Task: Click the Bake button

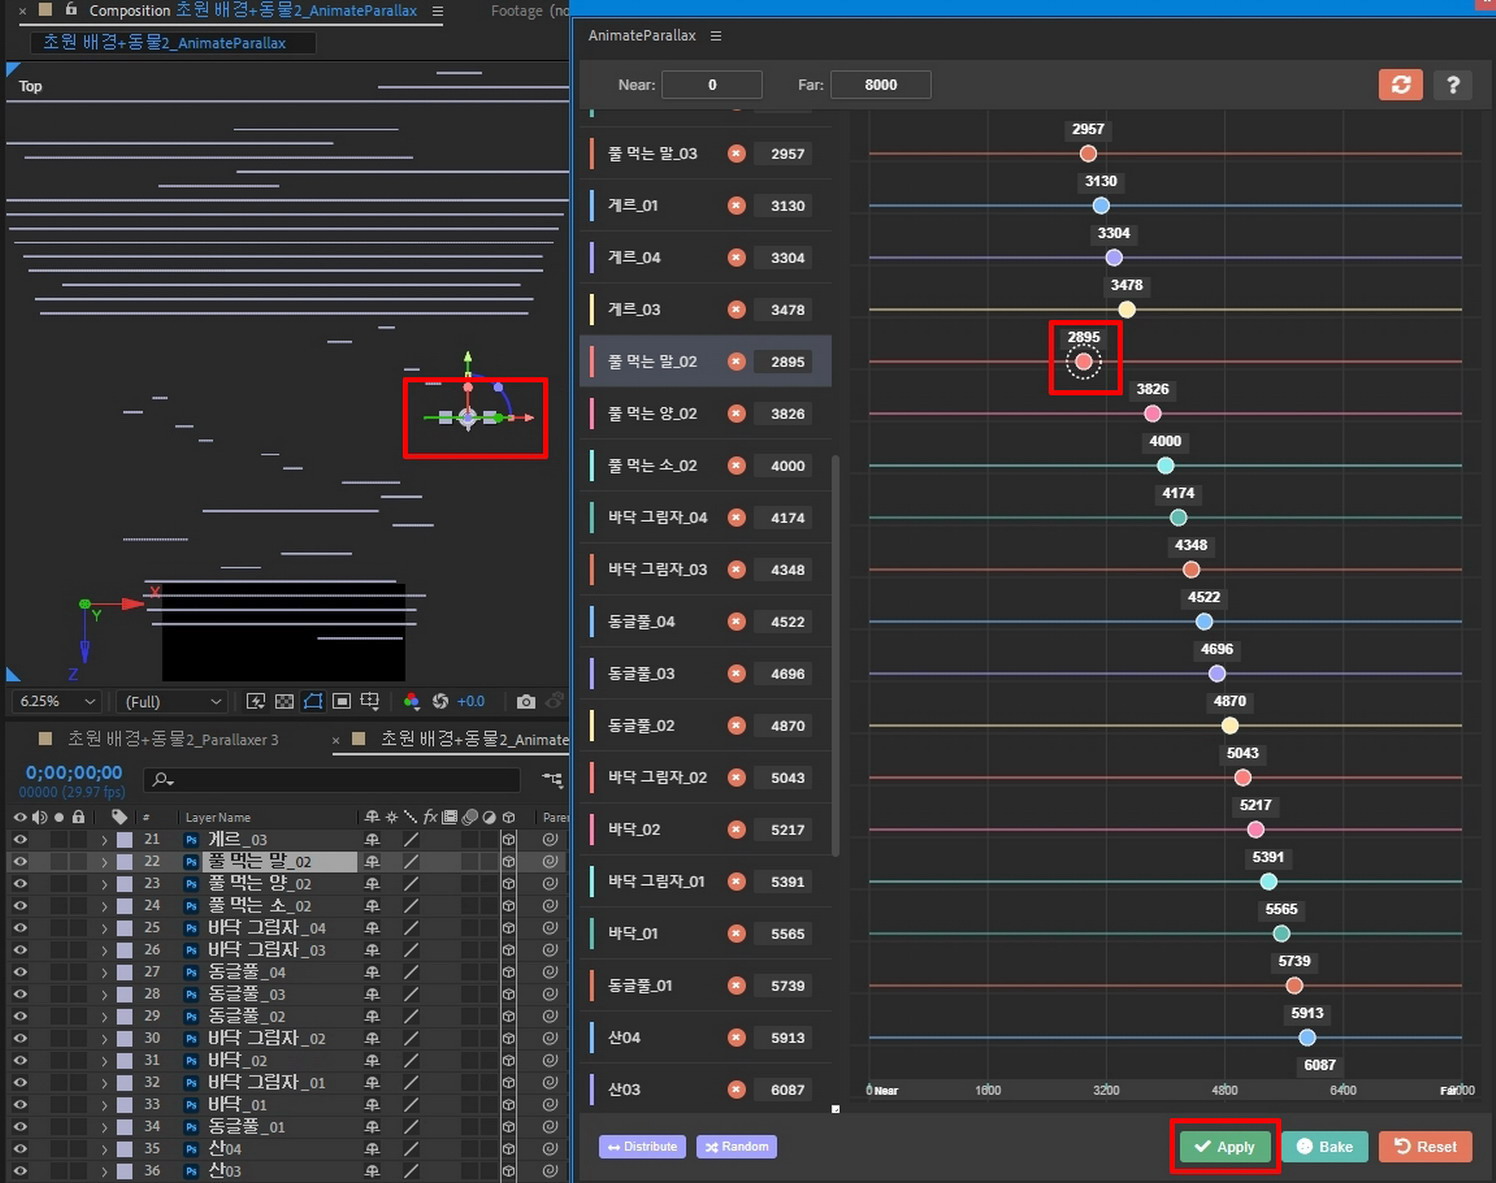Action: click(x=1325, y=1147)
